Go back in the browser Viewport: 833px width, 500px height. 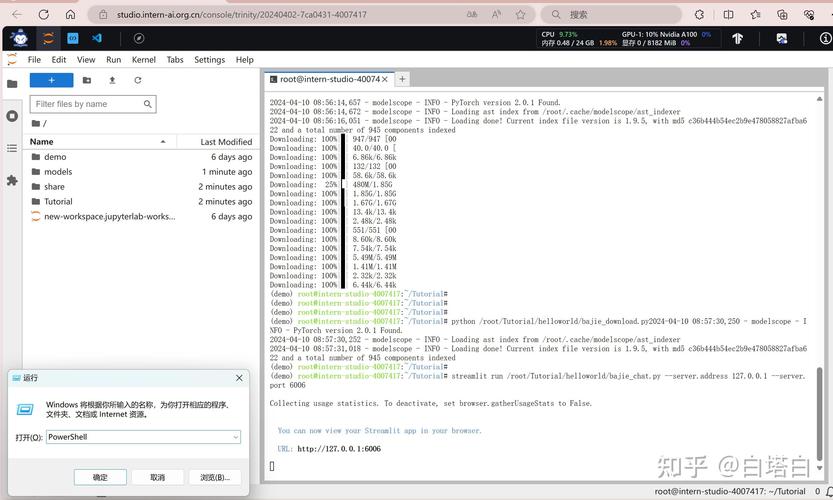click(x=16, y=14)
